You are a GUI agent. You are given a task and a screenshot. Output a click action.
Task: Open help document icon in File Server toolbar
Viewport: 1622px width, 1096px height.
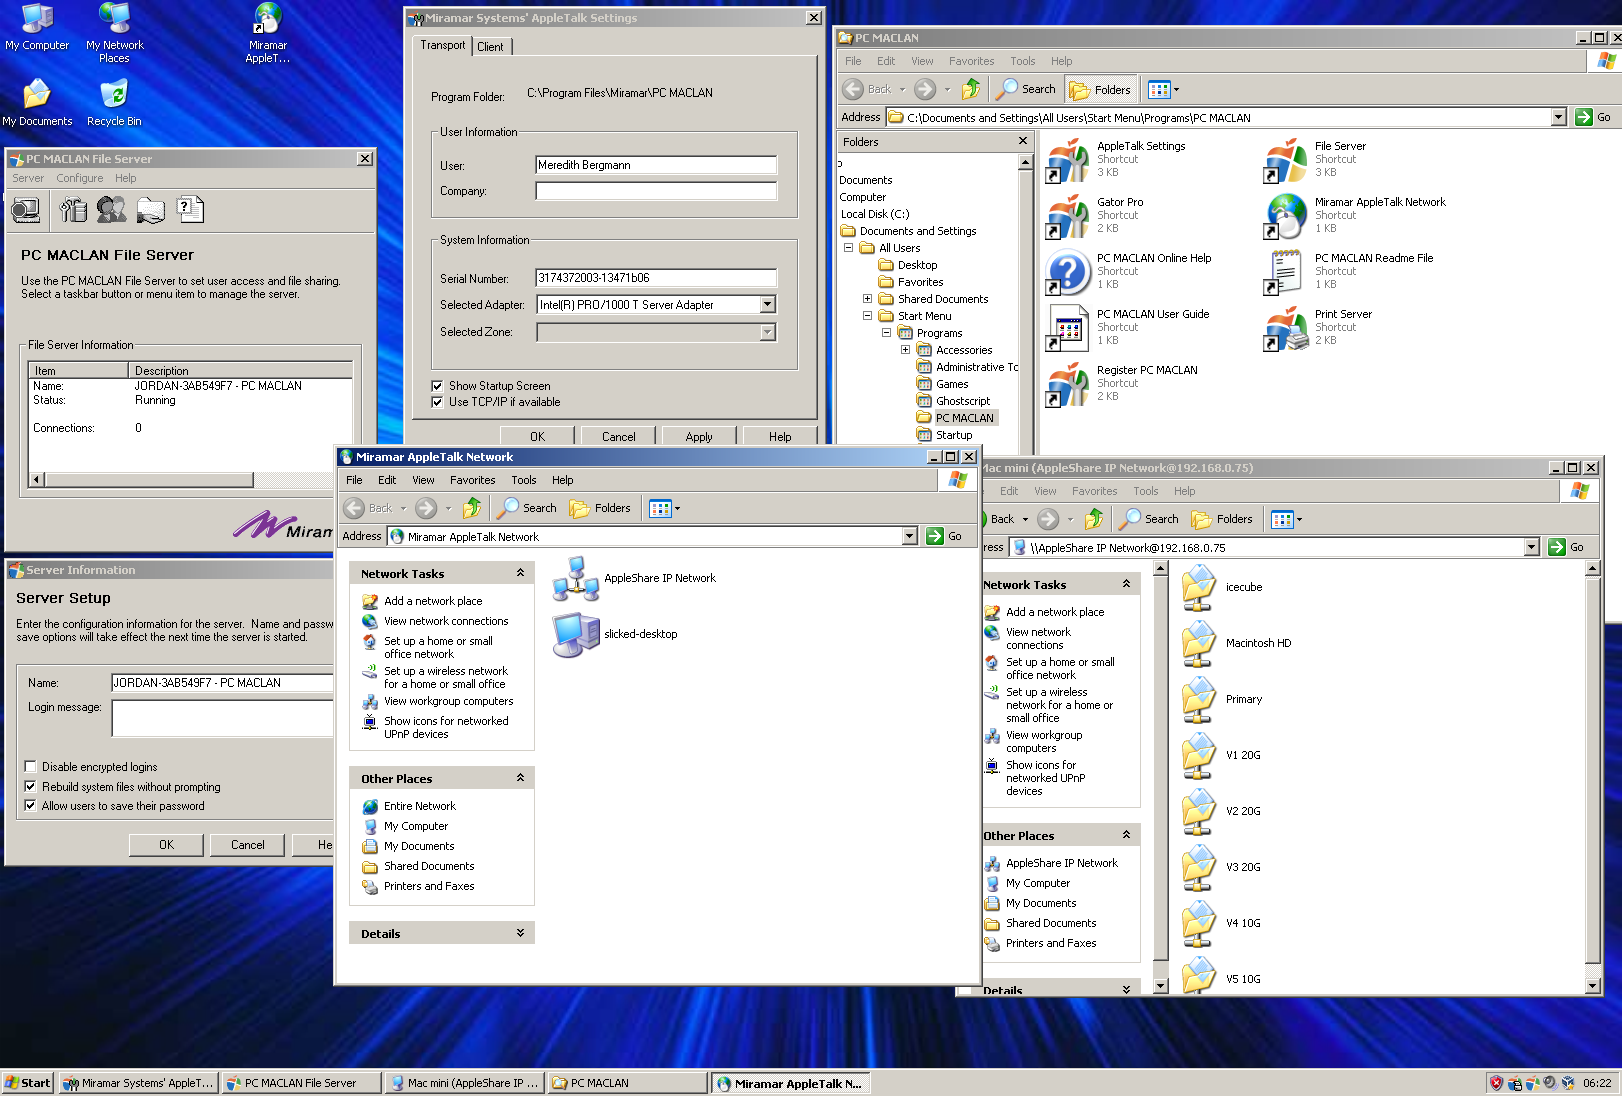coord(189,210)
